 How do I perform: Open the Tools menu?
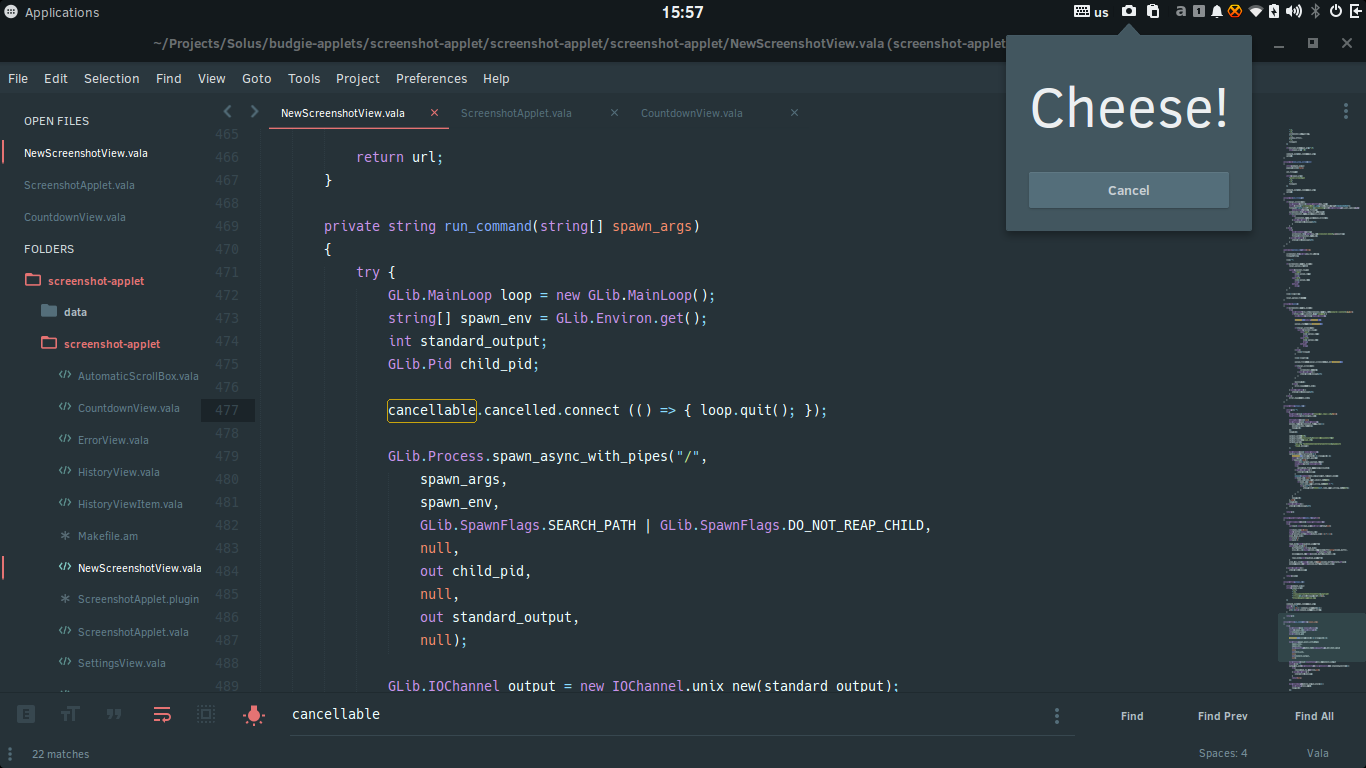pyautogui.click(x=304, y=78)
